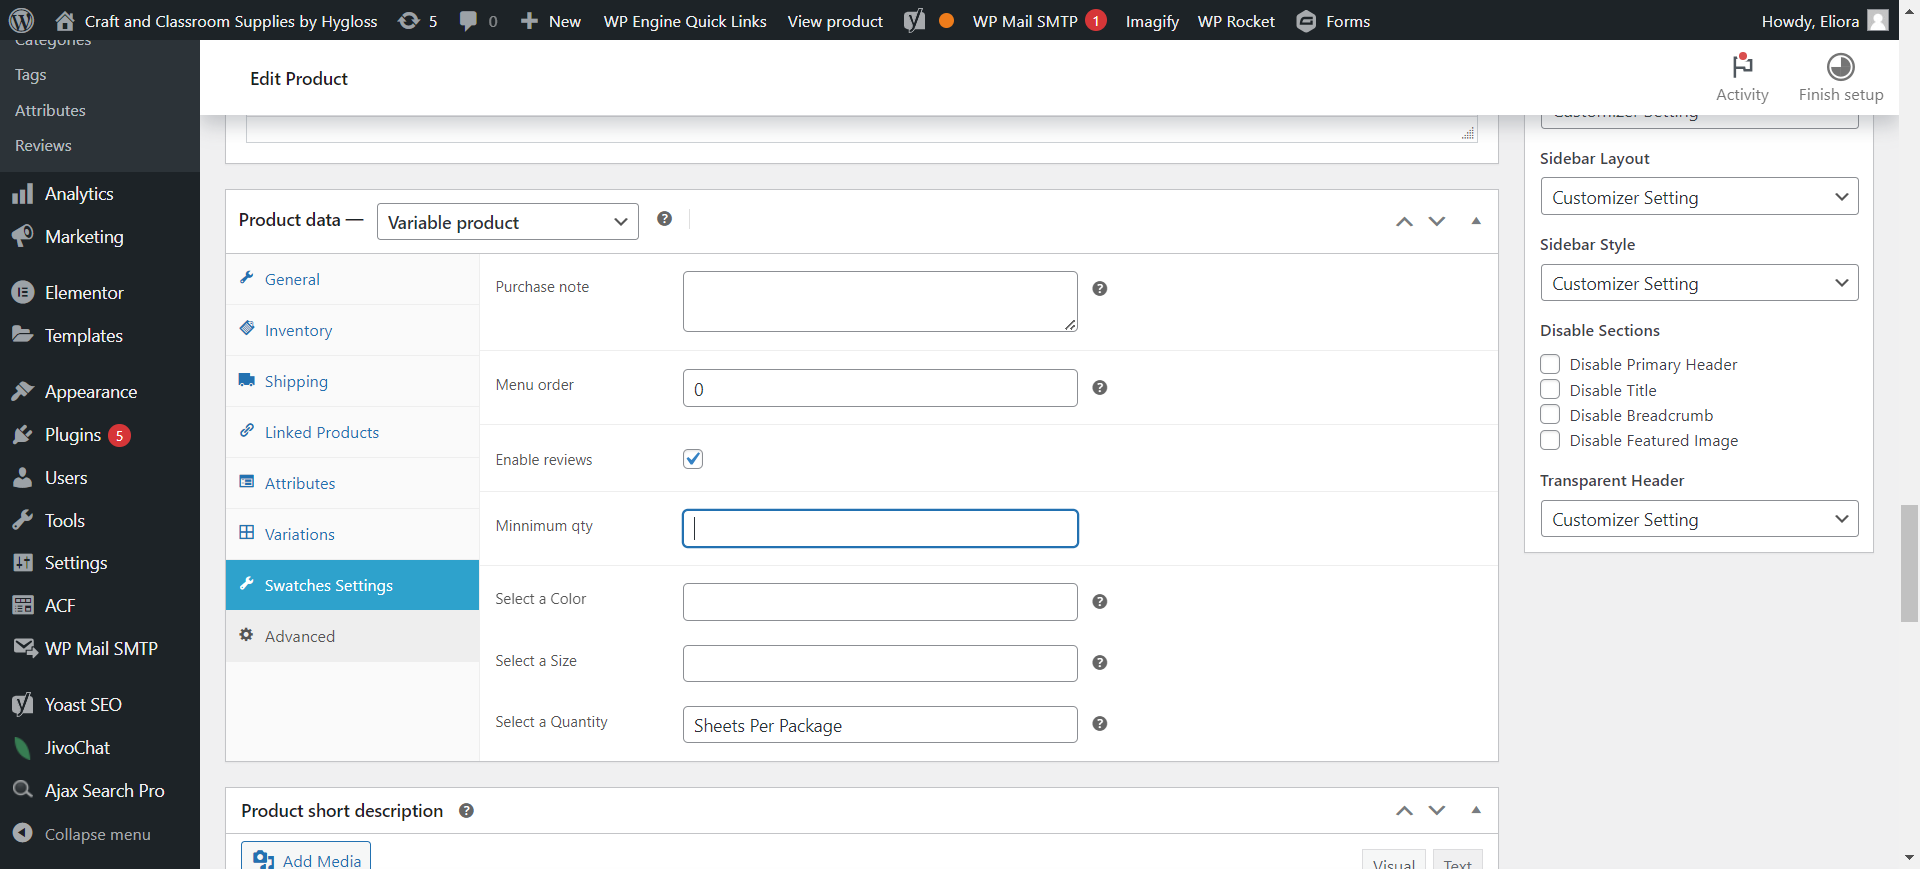Check Disable Title option
Image resolution: width=1920 pixels, height=869 pixels.
click(x=1550, y=389)
